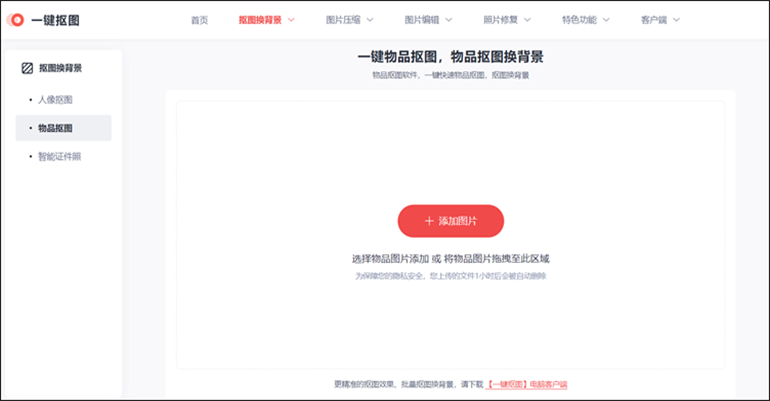Click the heading 一键物品抠图，物品抠图换背景
The image size is (770, 401).
pos(450,57)
